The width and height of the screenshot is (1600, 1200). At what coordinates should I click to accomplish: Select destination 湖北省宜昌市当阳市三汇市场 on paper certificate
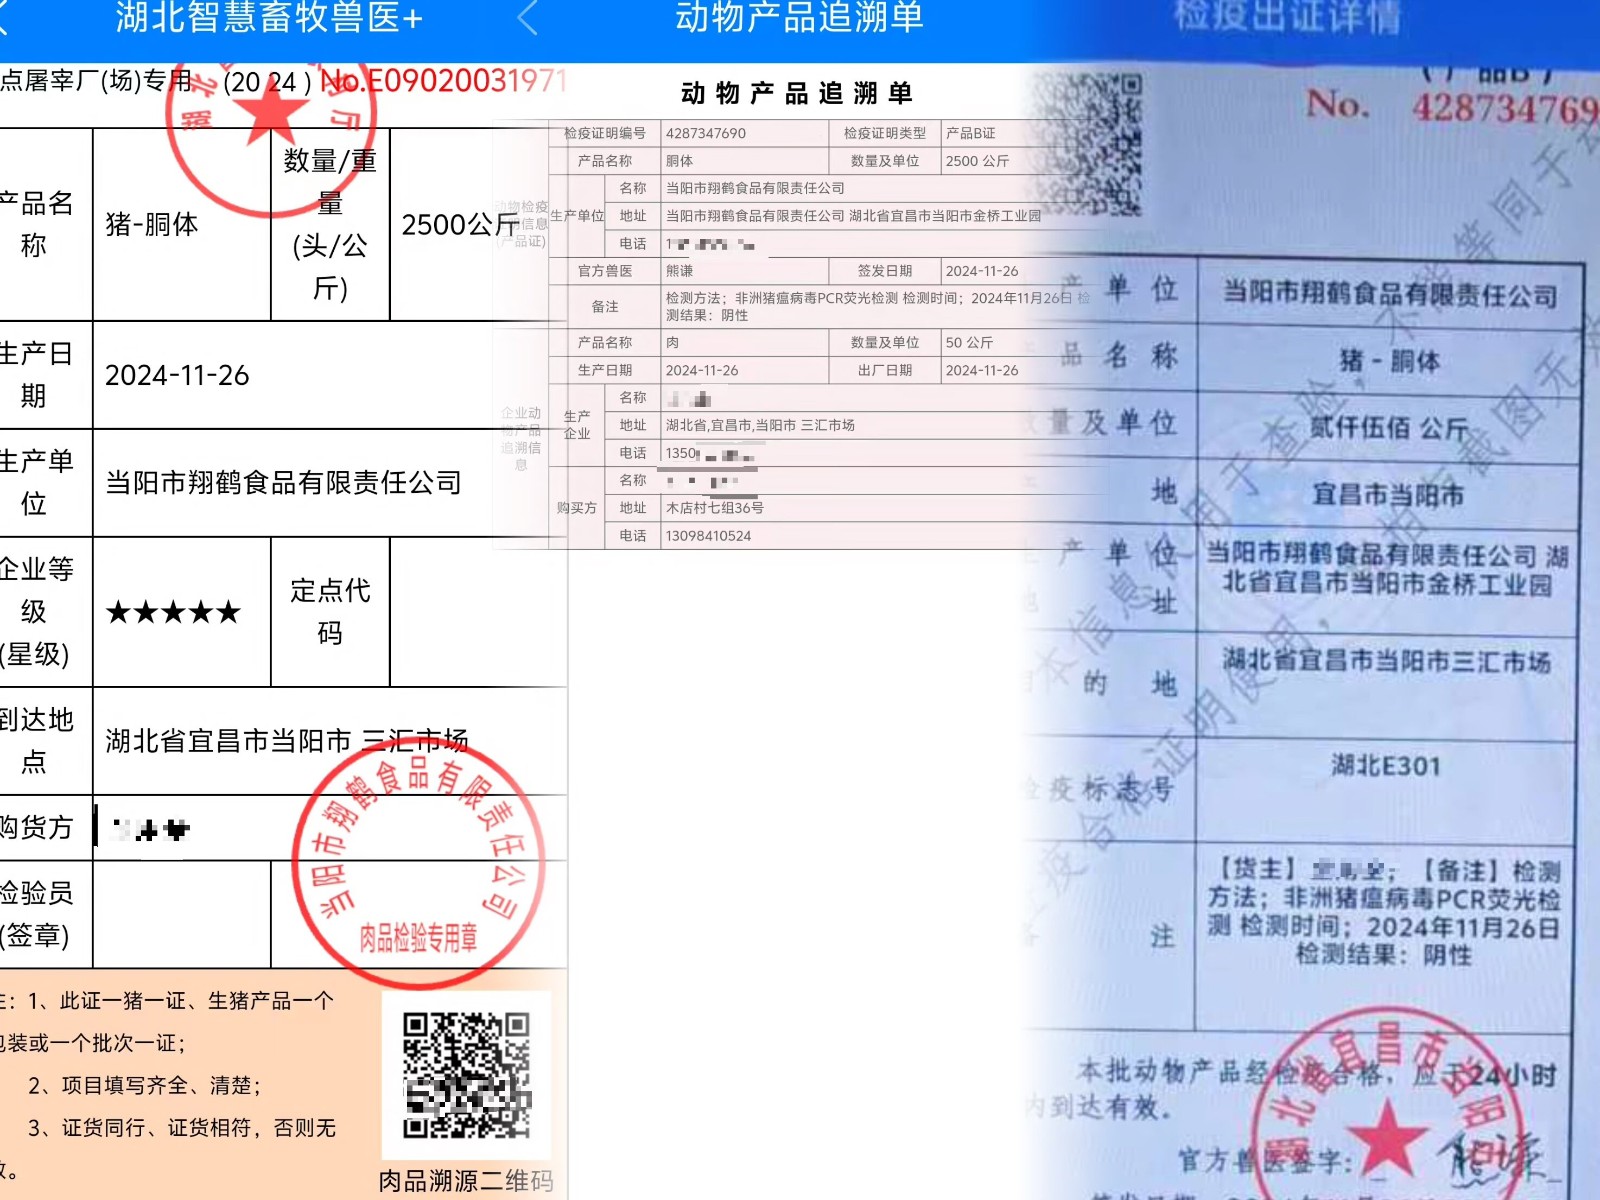click(x=1387, y=661)
